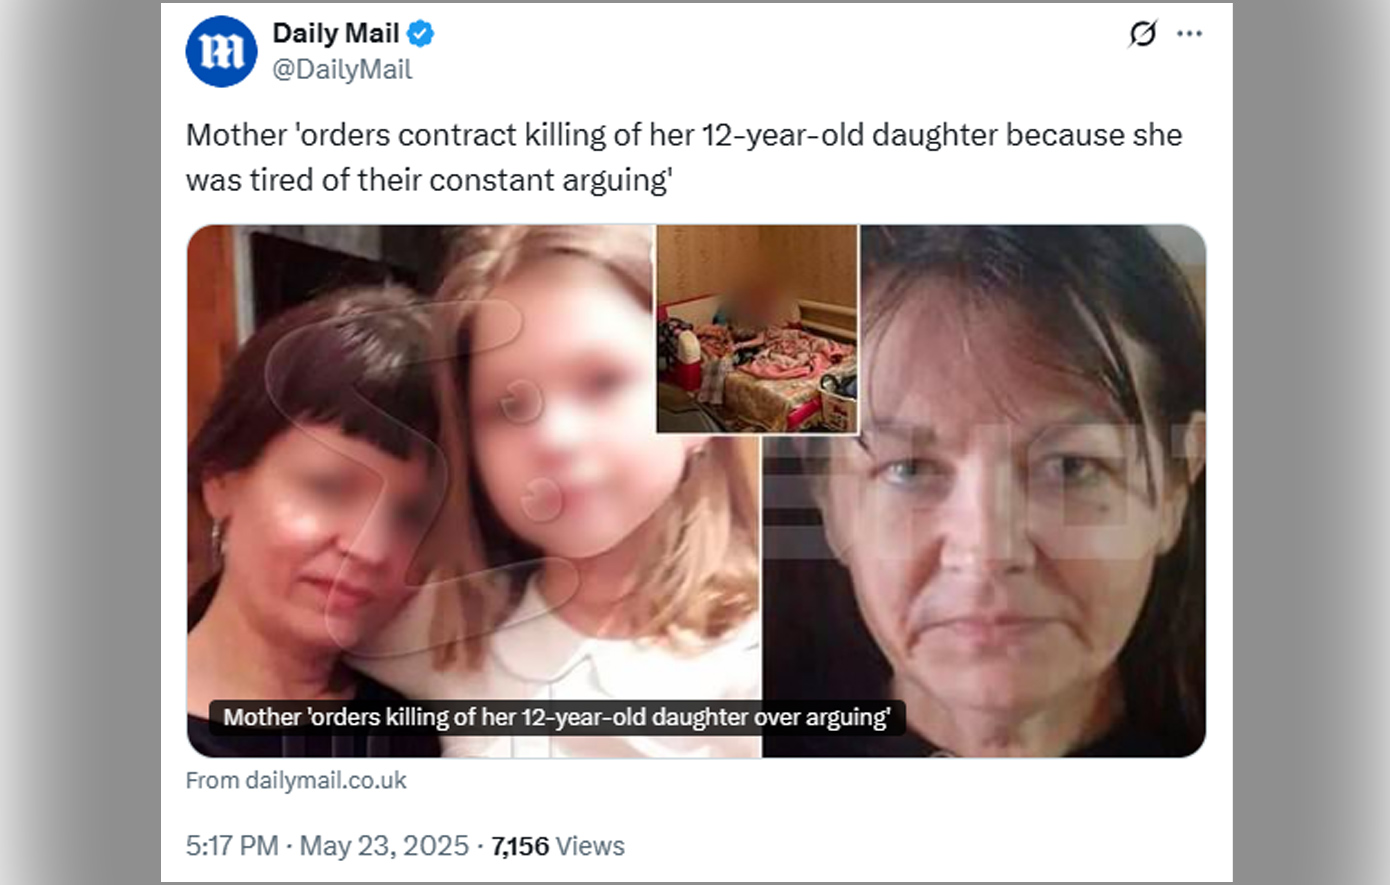Click the Daily Mail display name
This screenshot has width=1390, height=885.
336,33
